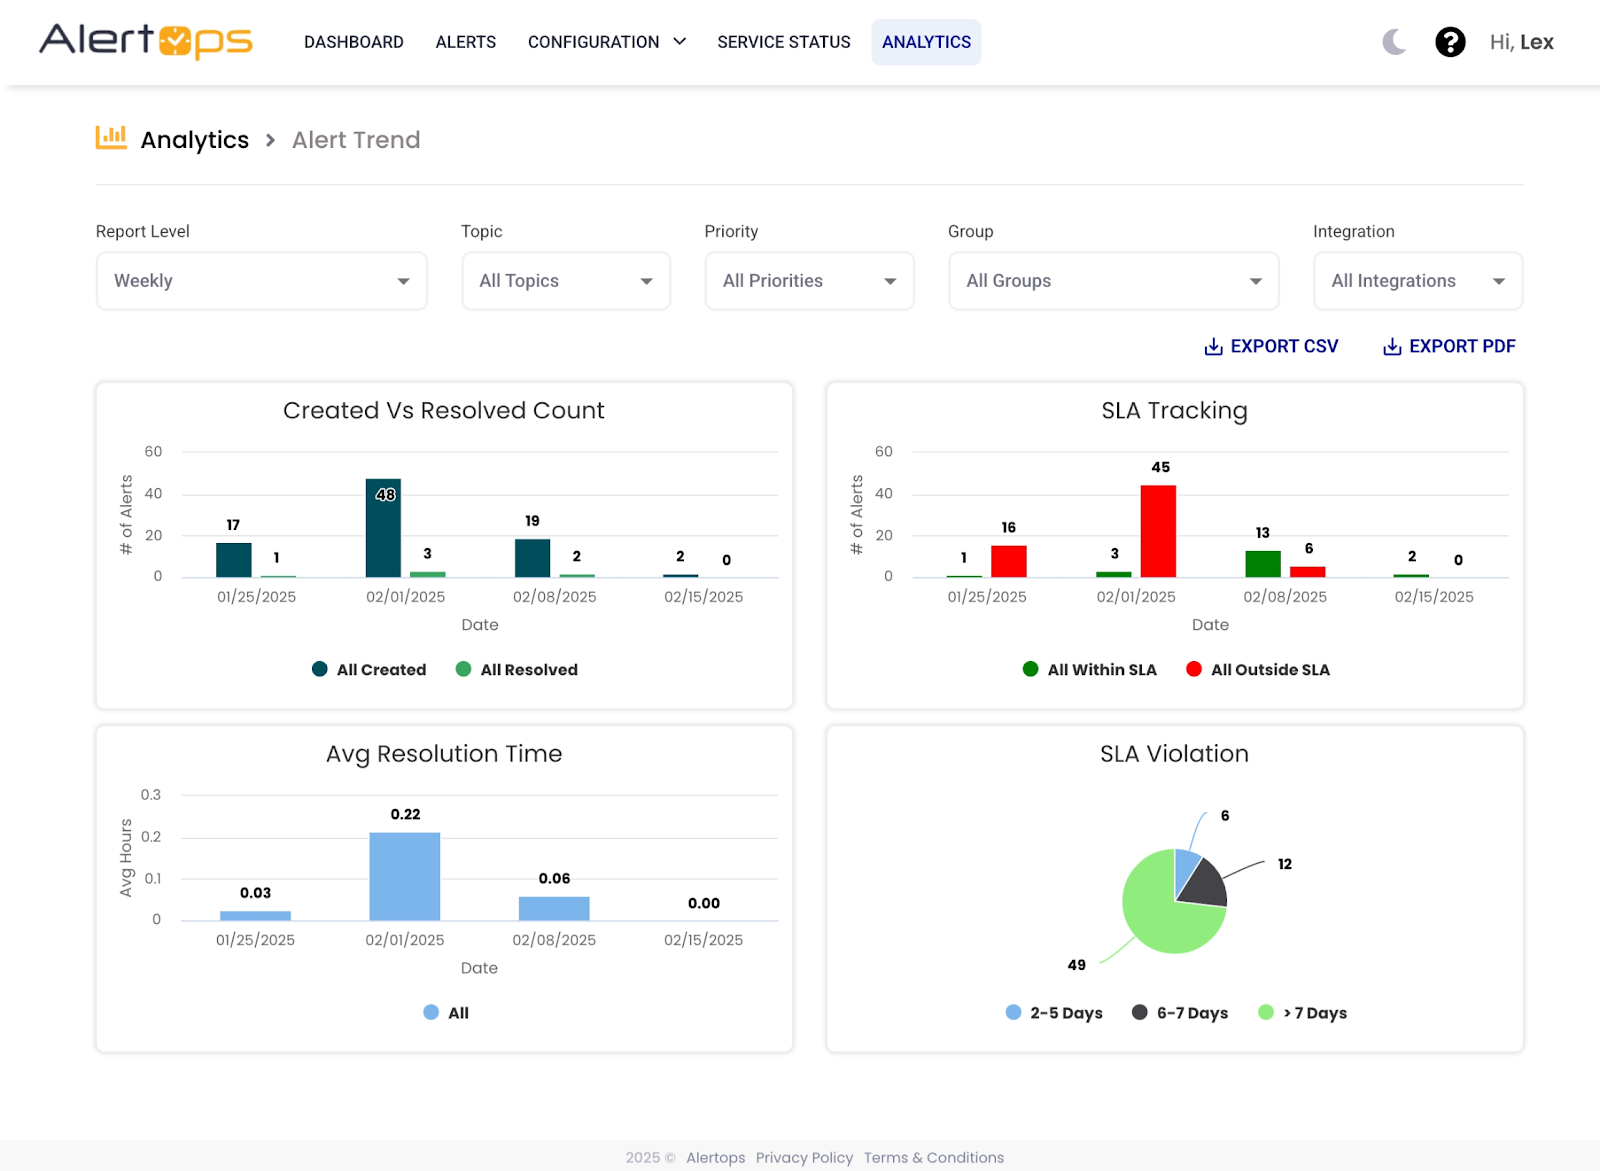Toggle All Created legend series

click(369, 670)
